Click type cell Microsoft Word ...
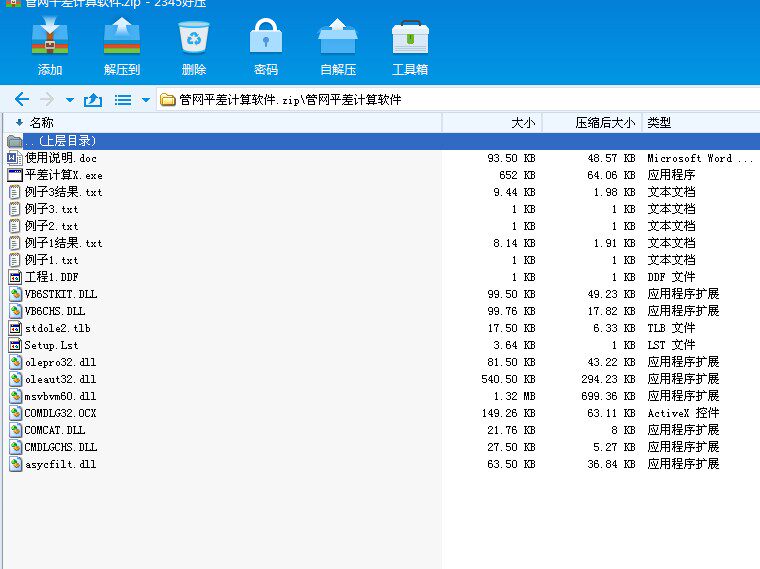 pyautogui.click(x=700, y=158)
